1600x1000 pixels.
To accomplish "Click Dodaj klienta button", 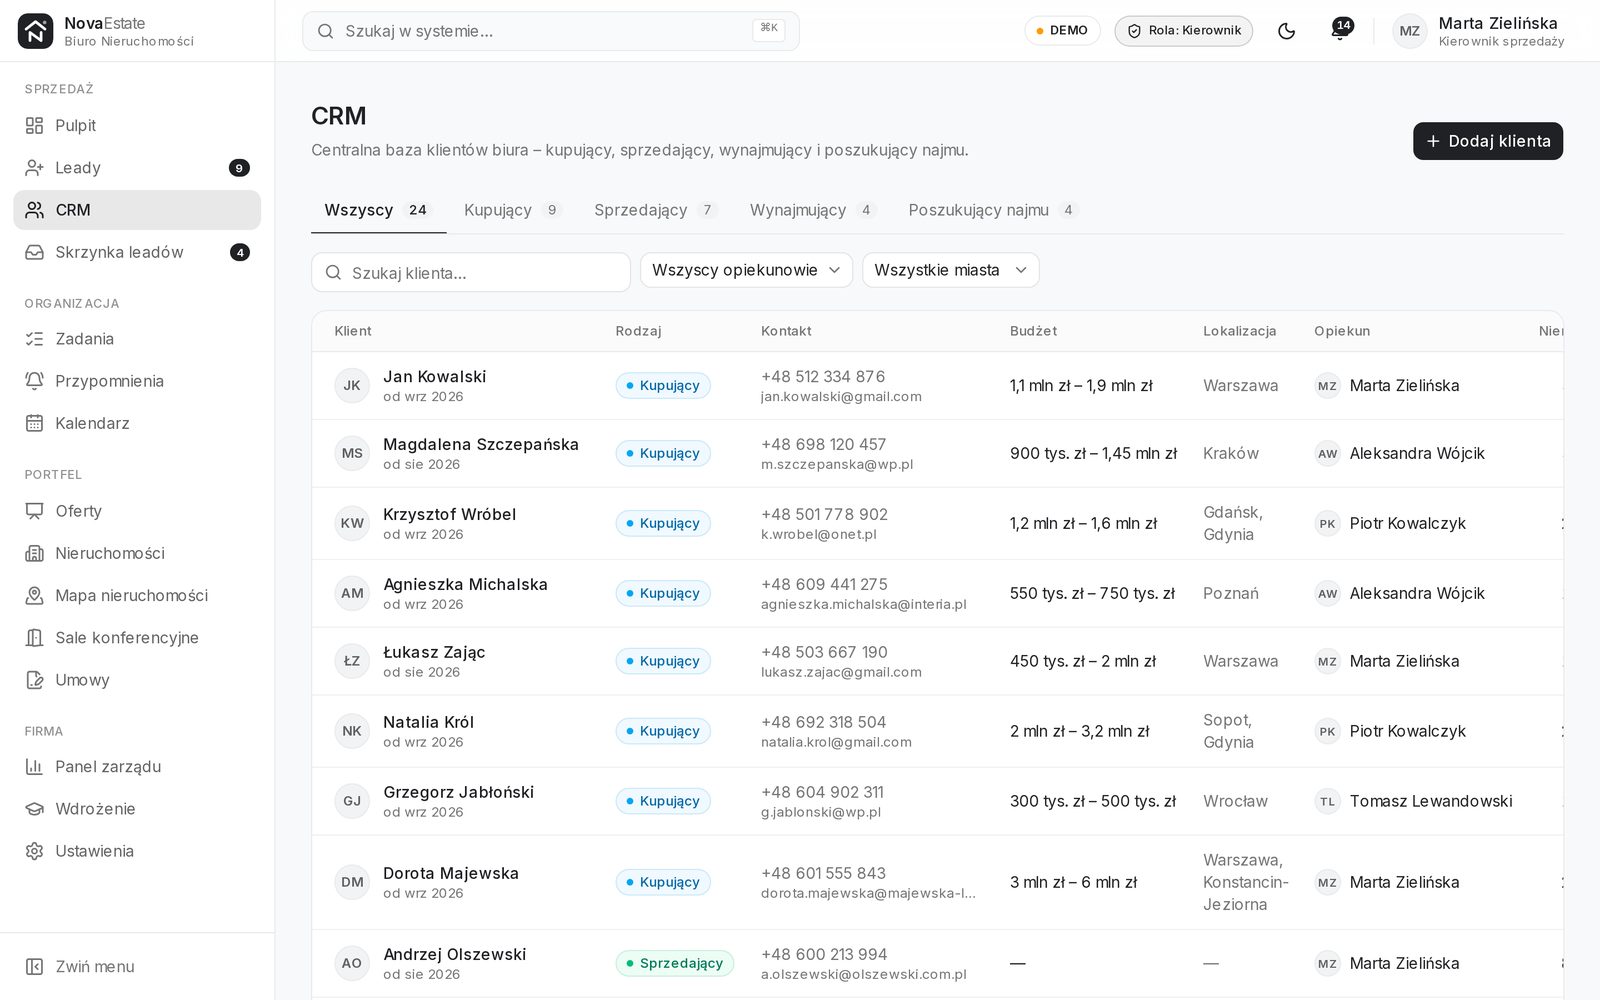I will 1488,141.
